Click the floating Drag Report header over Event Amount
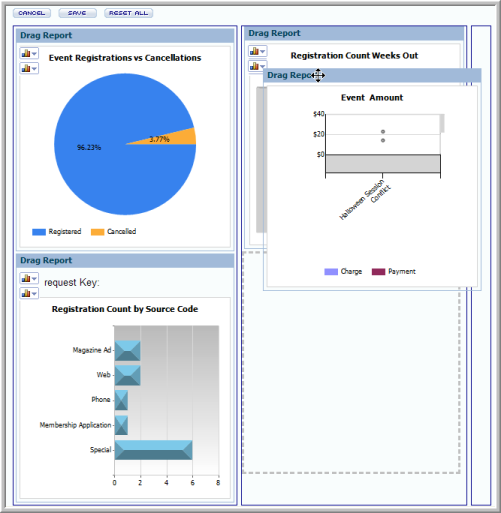The width and height of the screenshot is (501, 513). coord(372,75)
